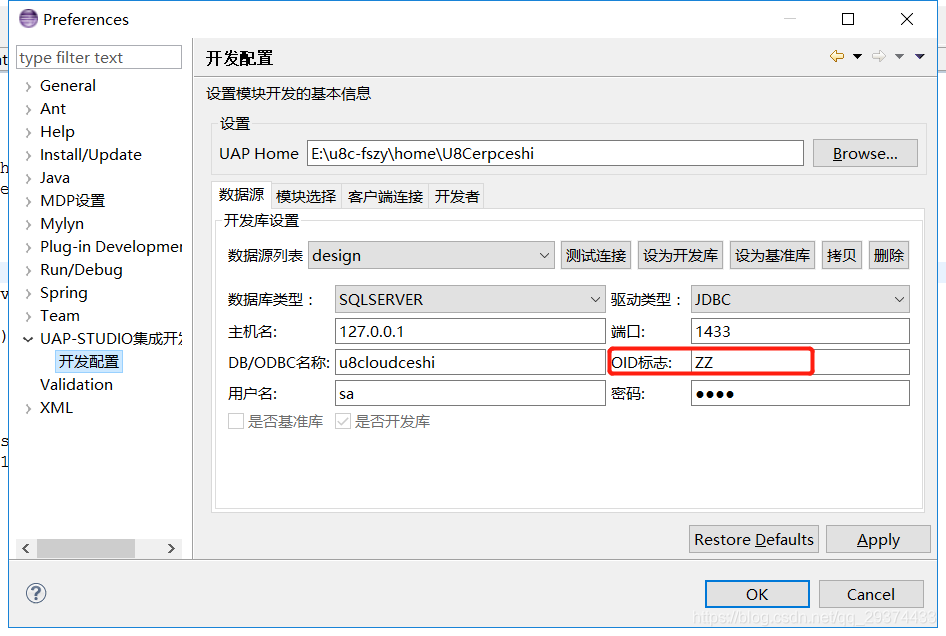This screenshot has height=636, width=946.
Task: Click the DB/ODBC名称 field u8cloudceshi
Action: click(x=470, y=362)
